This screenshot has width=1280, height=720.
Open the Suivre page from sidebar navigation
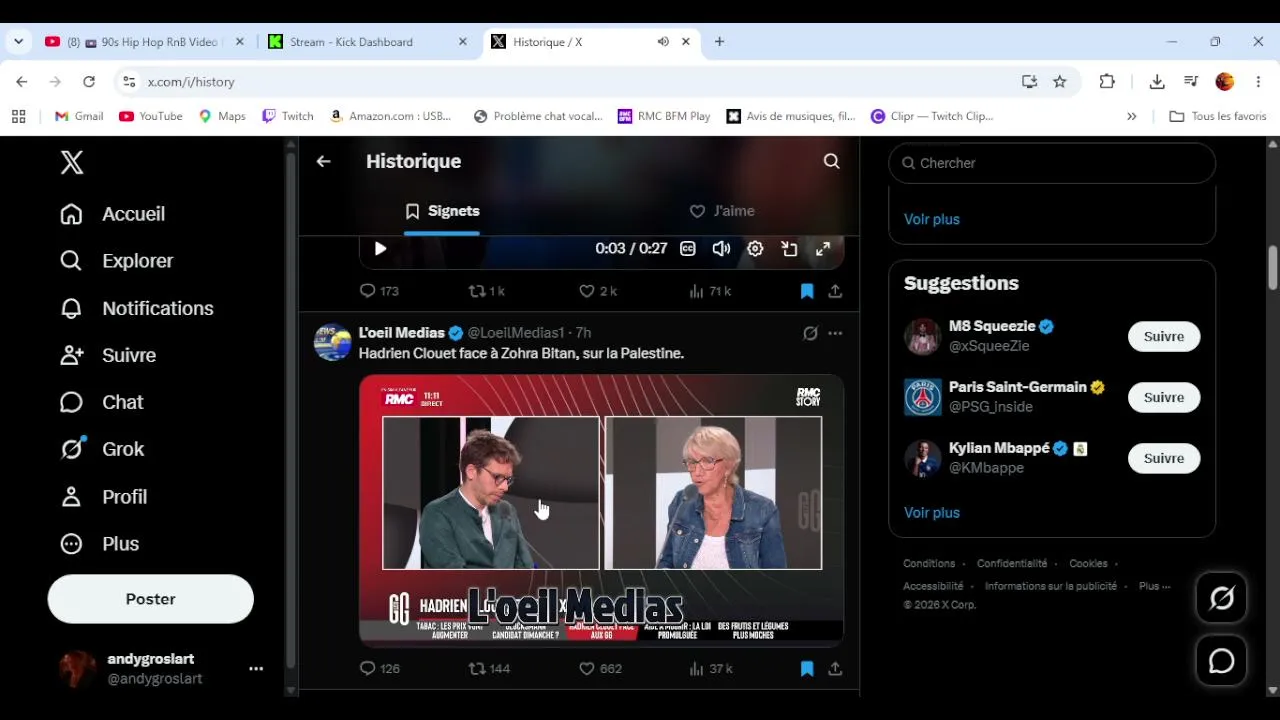[x=107, y=355]
